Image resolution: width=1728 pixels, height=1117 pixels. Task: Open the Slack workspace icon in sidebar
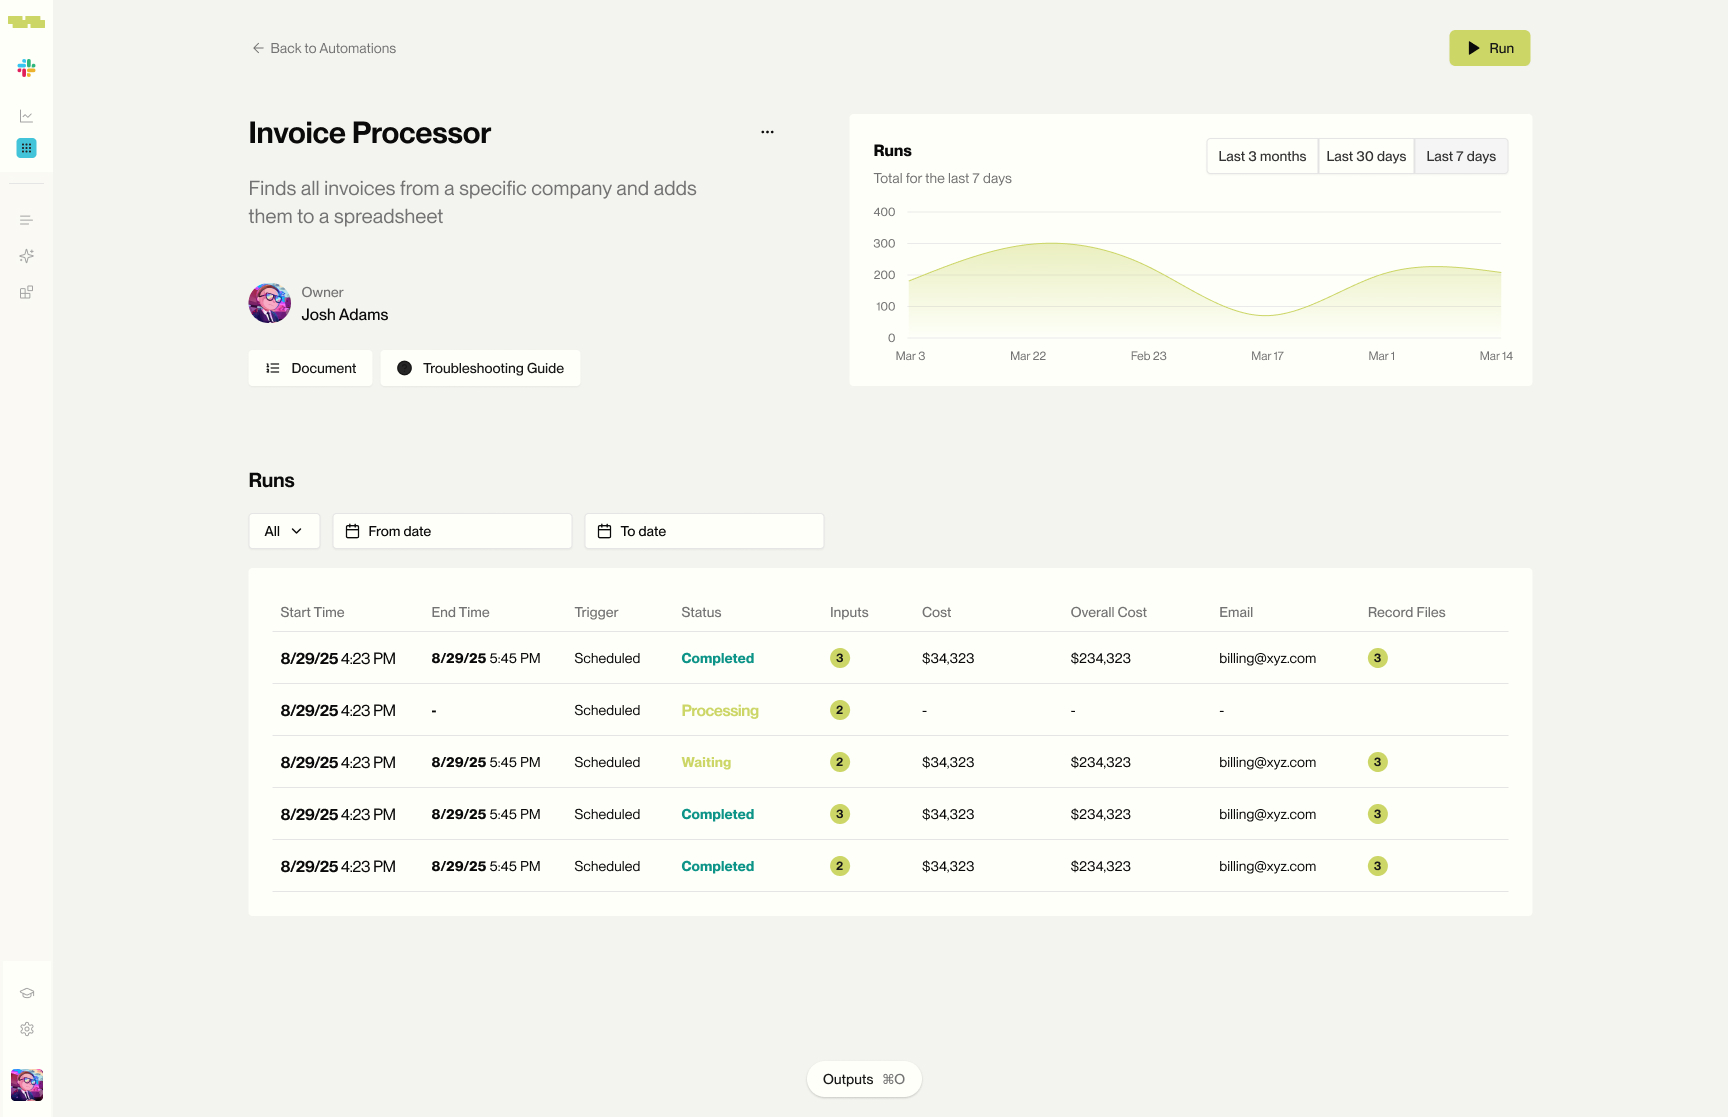point(26,68)
